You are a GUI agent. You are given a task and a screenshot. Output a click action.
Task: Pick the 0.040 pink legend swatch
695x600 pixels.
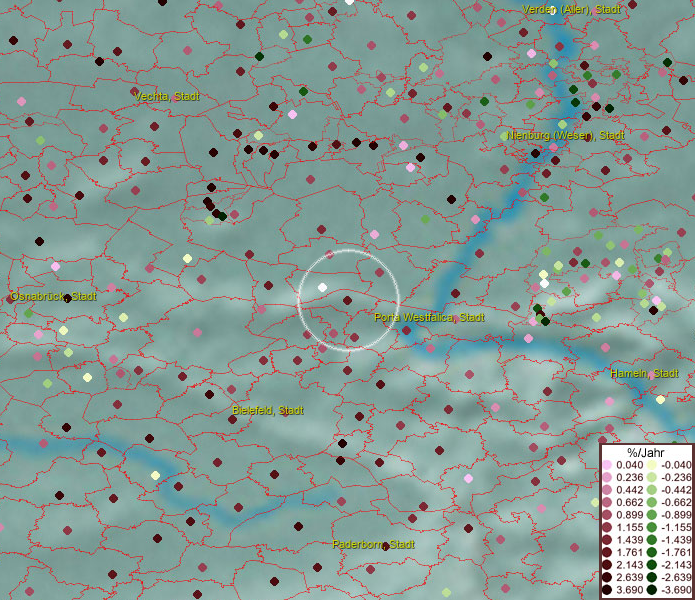coord(607,465)
